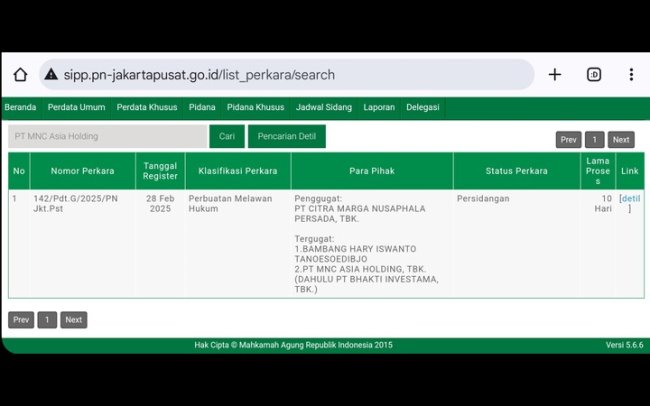Open the Pidana menu
This screenshot has width=650, height=406.
tap(202, 107)
